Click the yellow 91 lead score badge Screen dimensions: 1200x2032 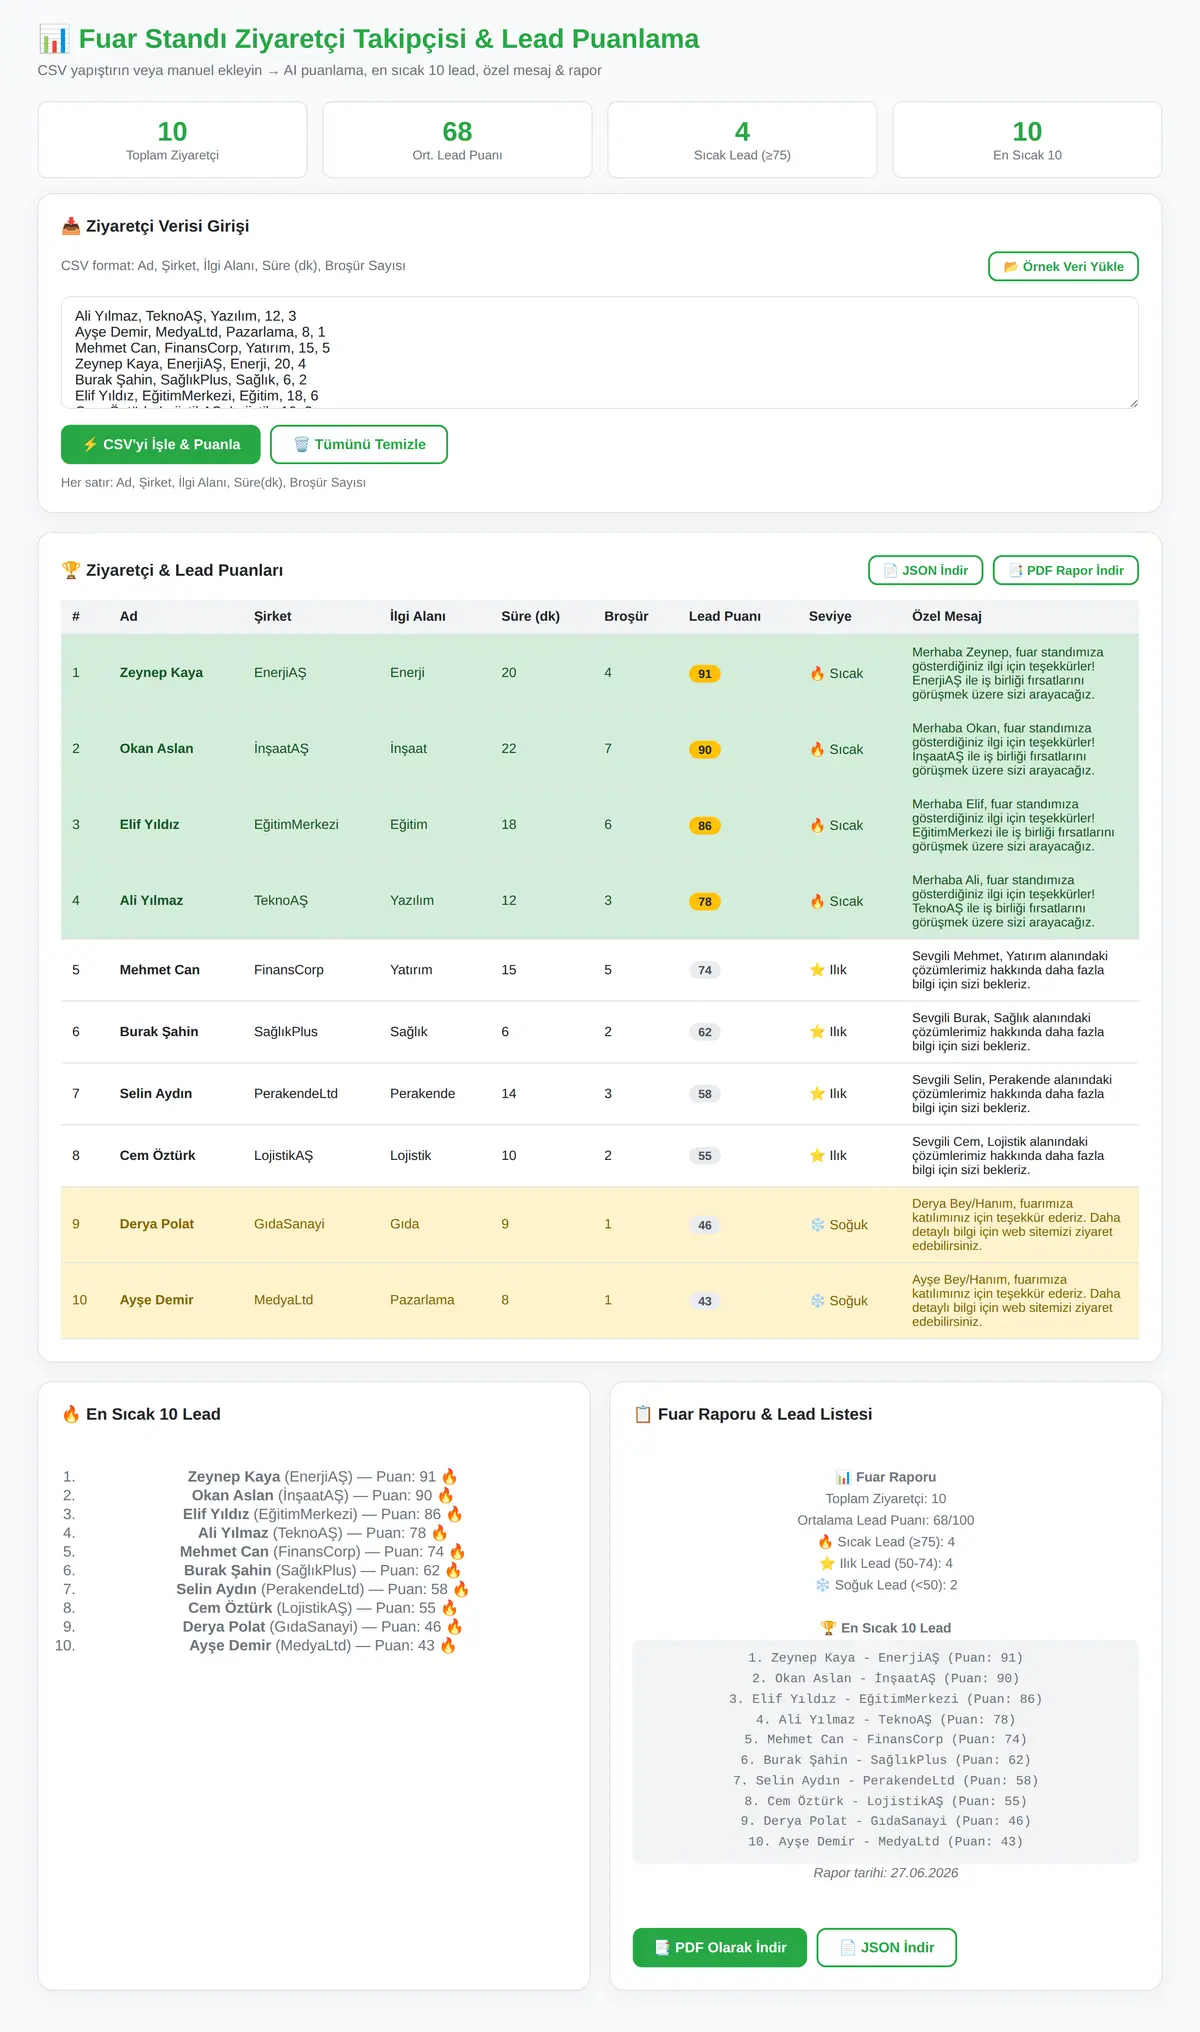(x=705, y=674)
